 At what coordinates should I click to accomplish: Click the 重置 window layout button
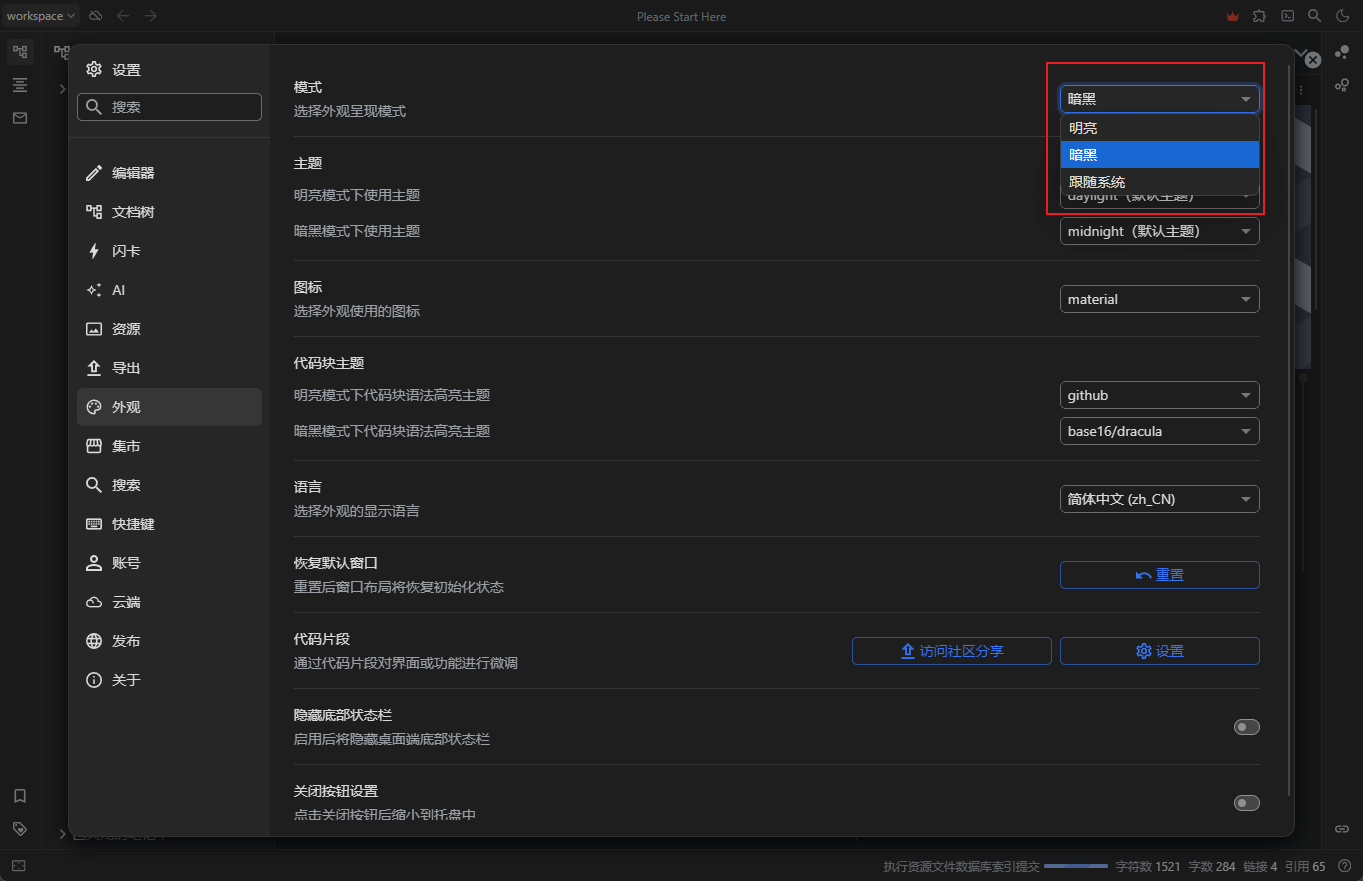(1159, 575)
